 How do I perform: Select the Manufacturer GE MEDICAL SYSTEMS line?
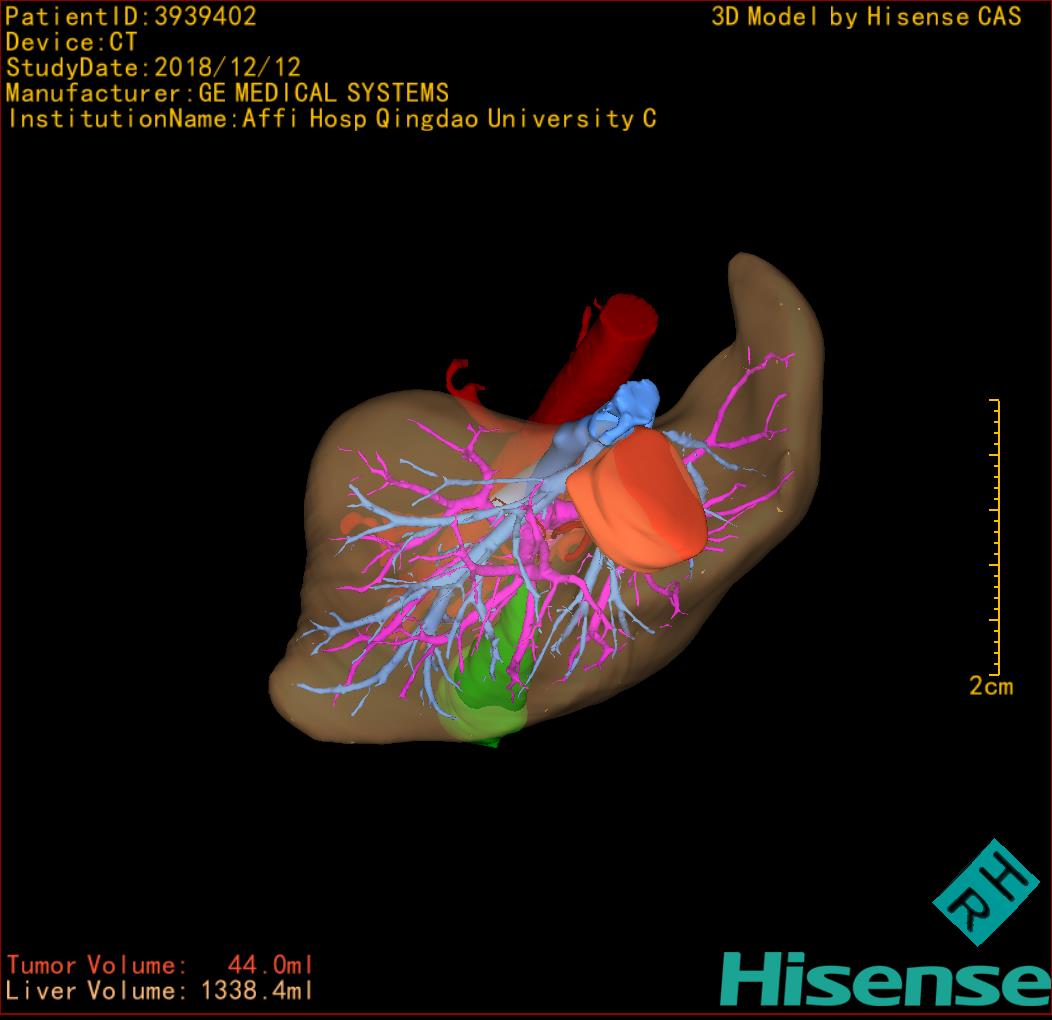pos(227,94)
